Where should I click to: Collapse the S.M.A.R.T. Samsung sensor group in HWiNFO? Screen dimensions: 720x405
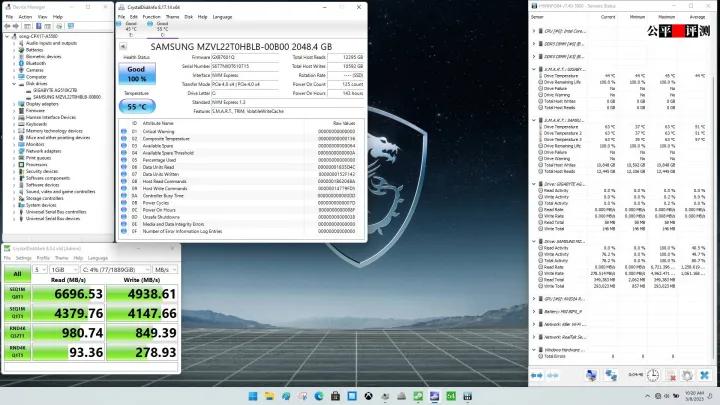point(534,120)
